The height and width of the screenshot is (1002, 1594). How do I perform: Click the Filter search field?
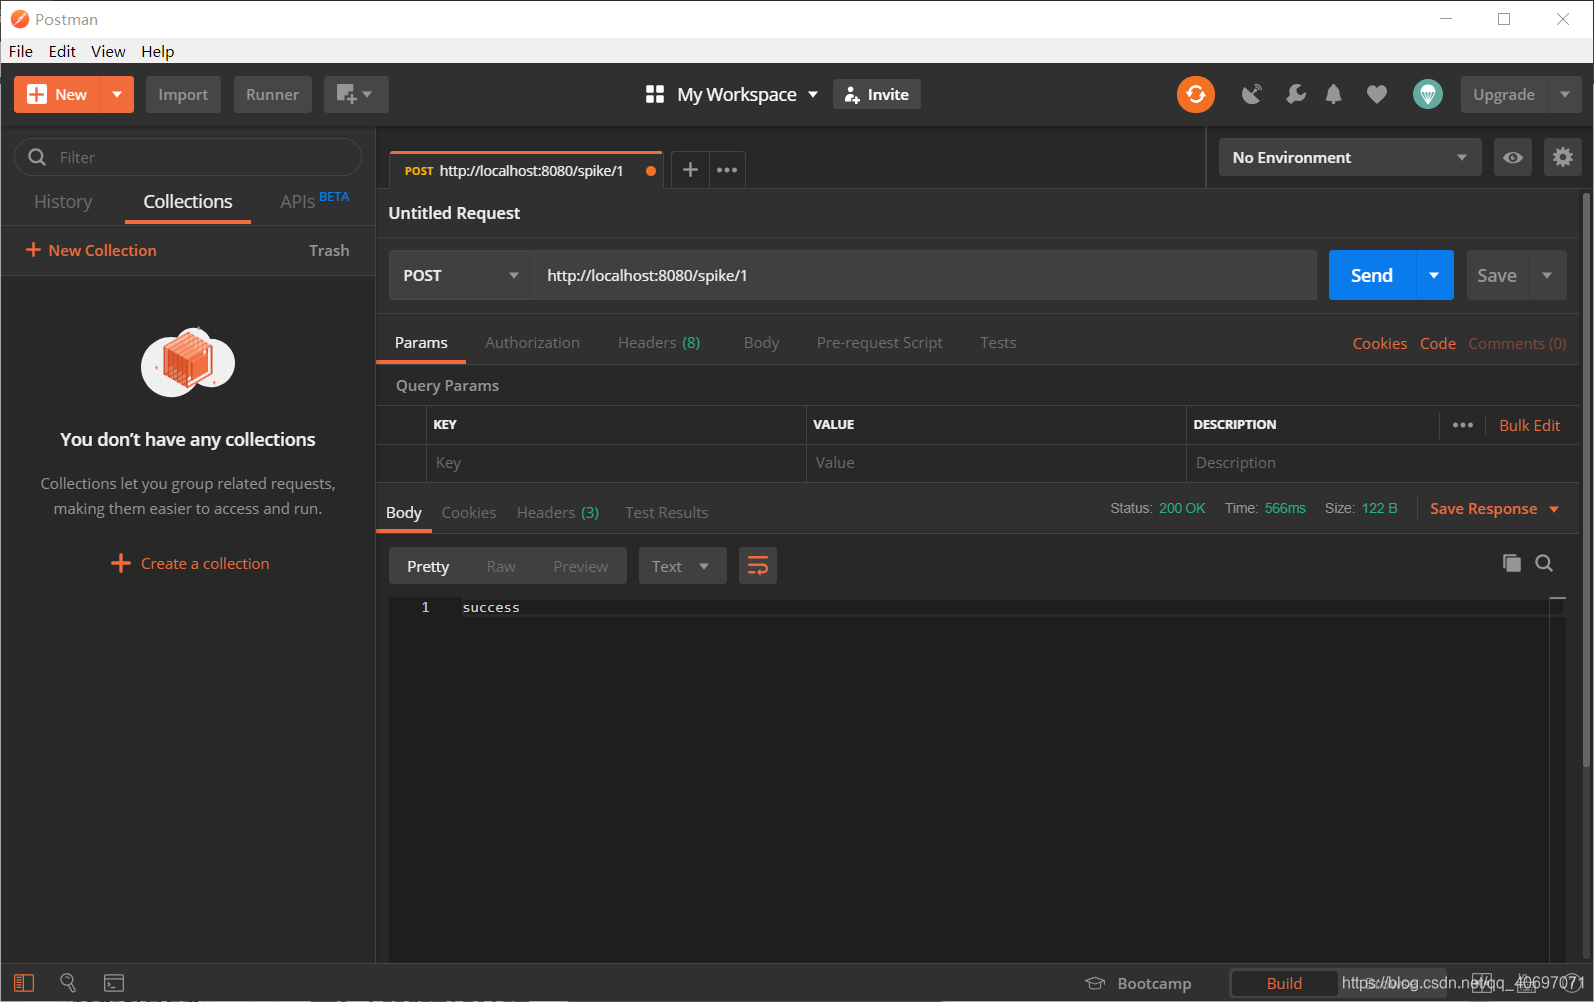[x=188, y=157]
